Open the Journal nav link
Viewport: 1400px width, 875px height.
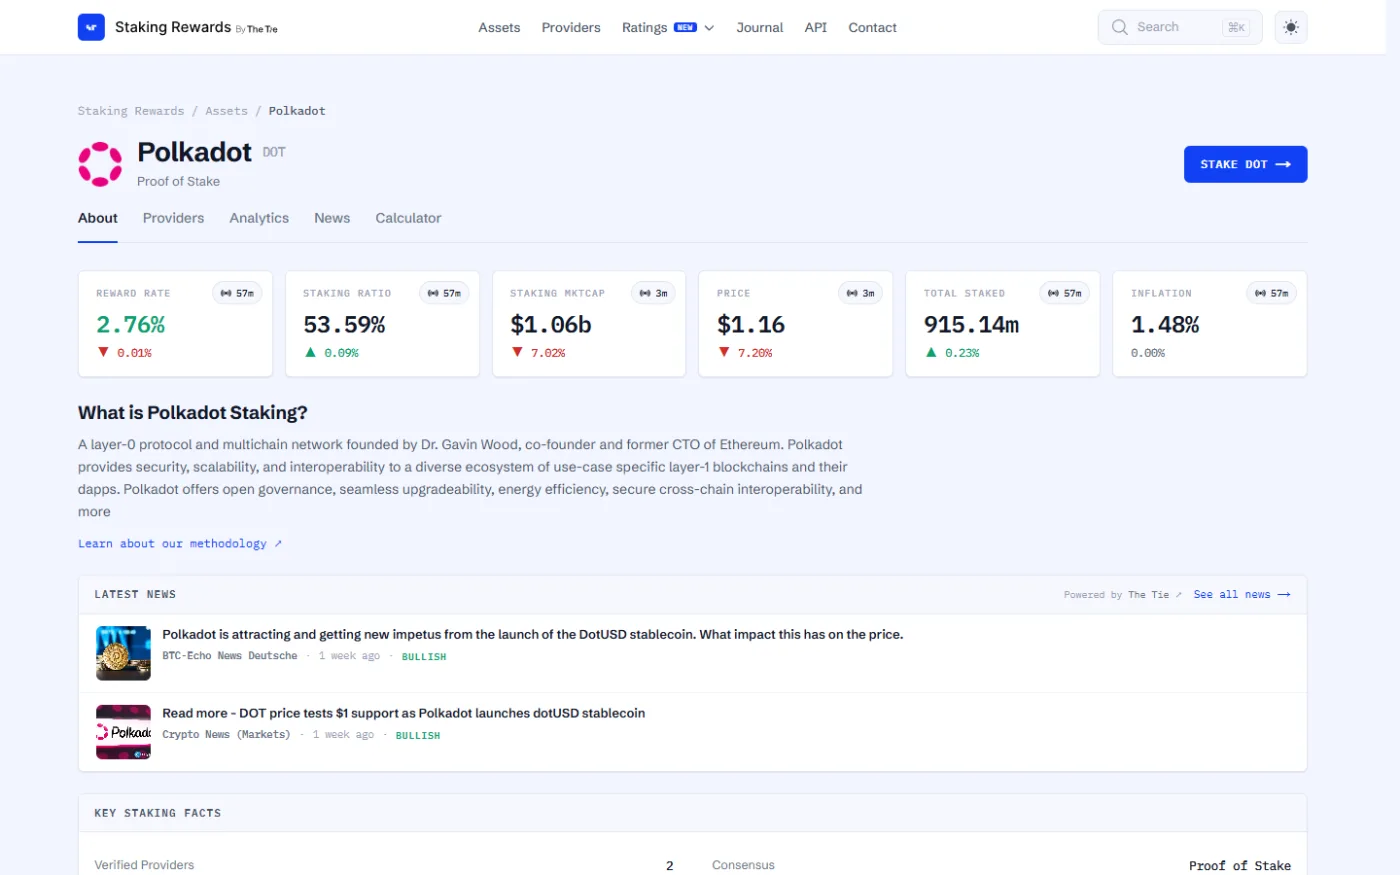760,27
